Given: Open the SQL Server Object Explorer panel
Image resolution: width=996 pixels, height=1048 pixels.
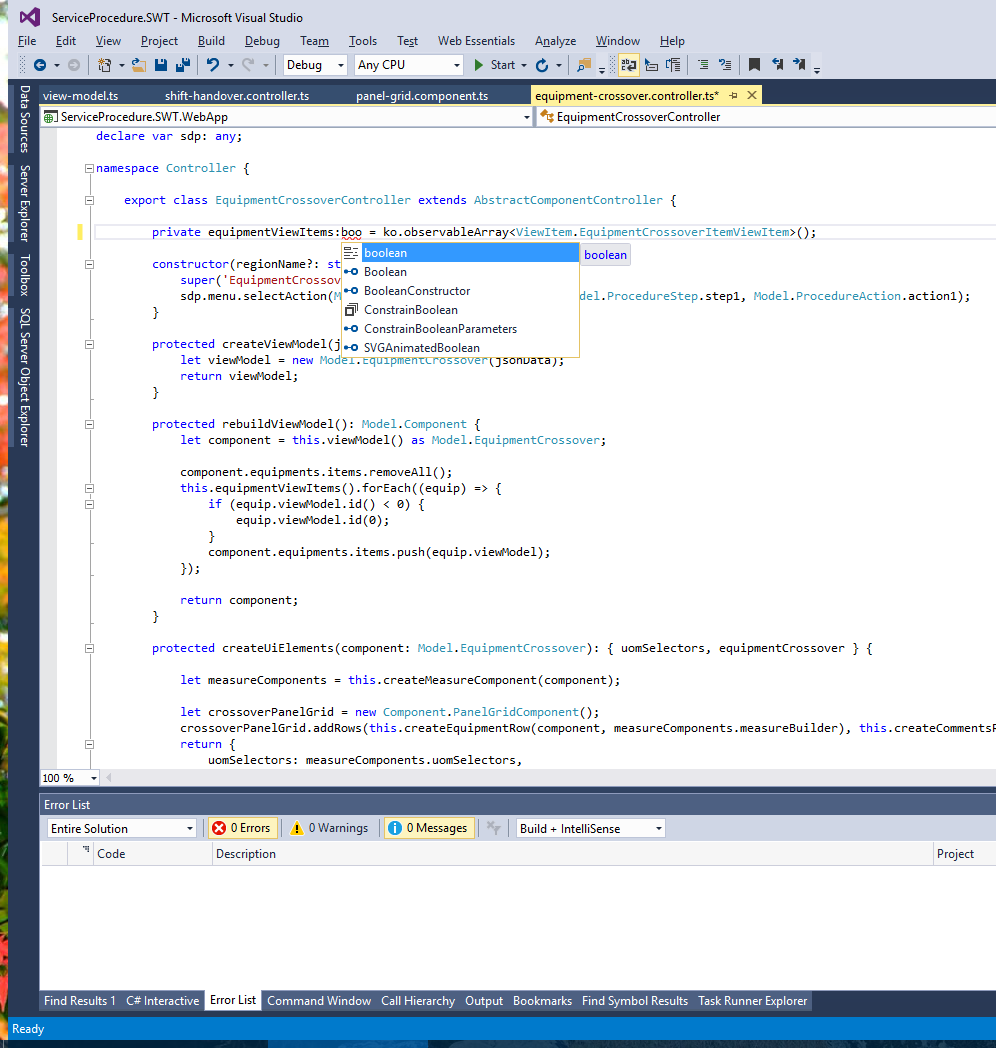Looking at the screenshot, I should point(24,377).
